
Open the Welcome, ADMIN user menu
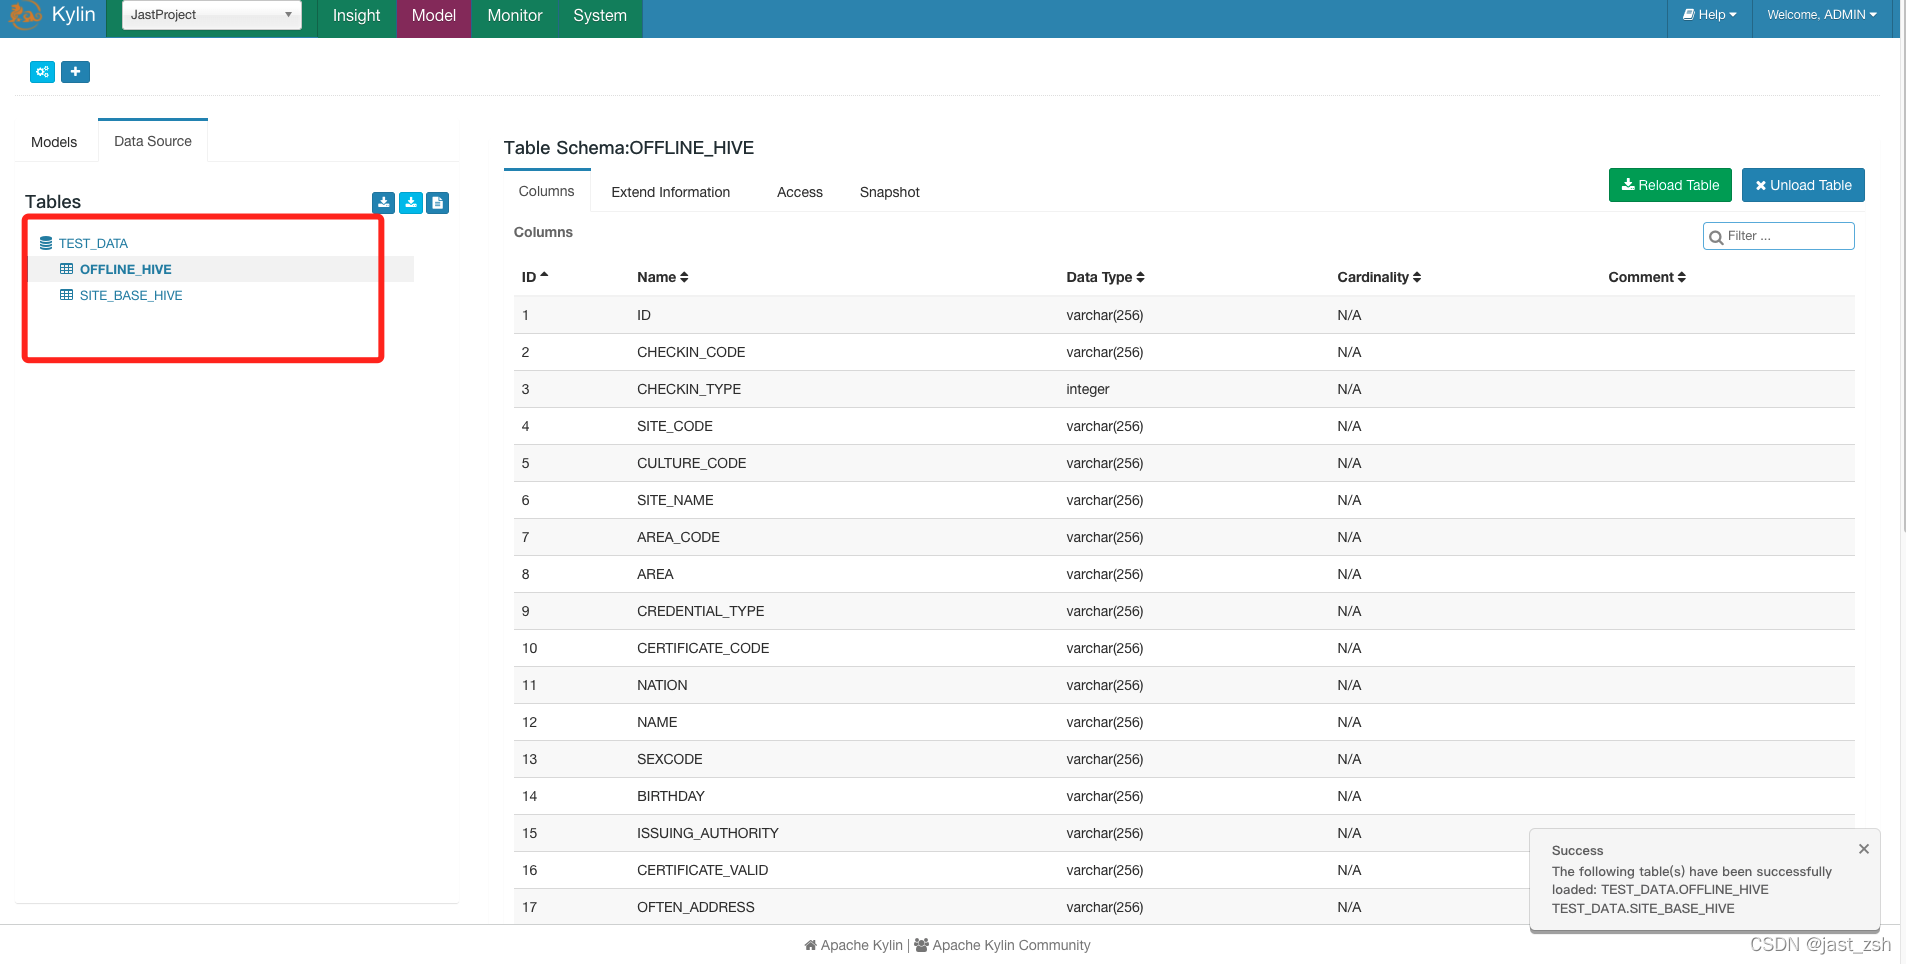click(1822, 15)
